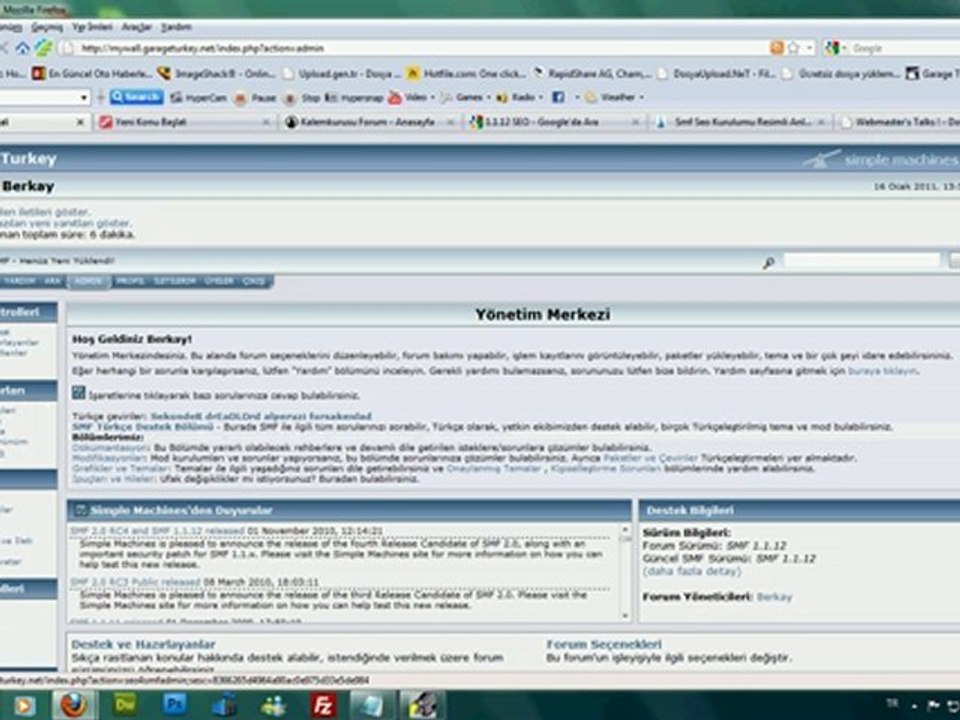Viewport: 960px width, 720px height.
Task: Open the ARA forum menu item
Action: 53,281
